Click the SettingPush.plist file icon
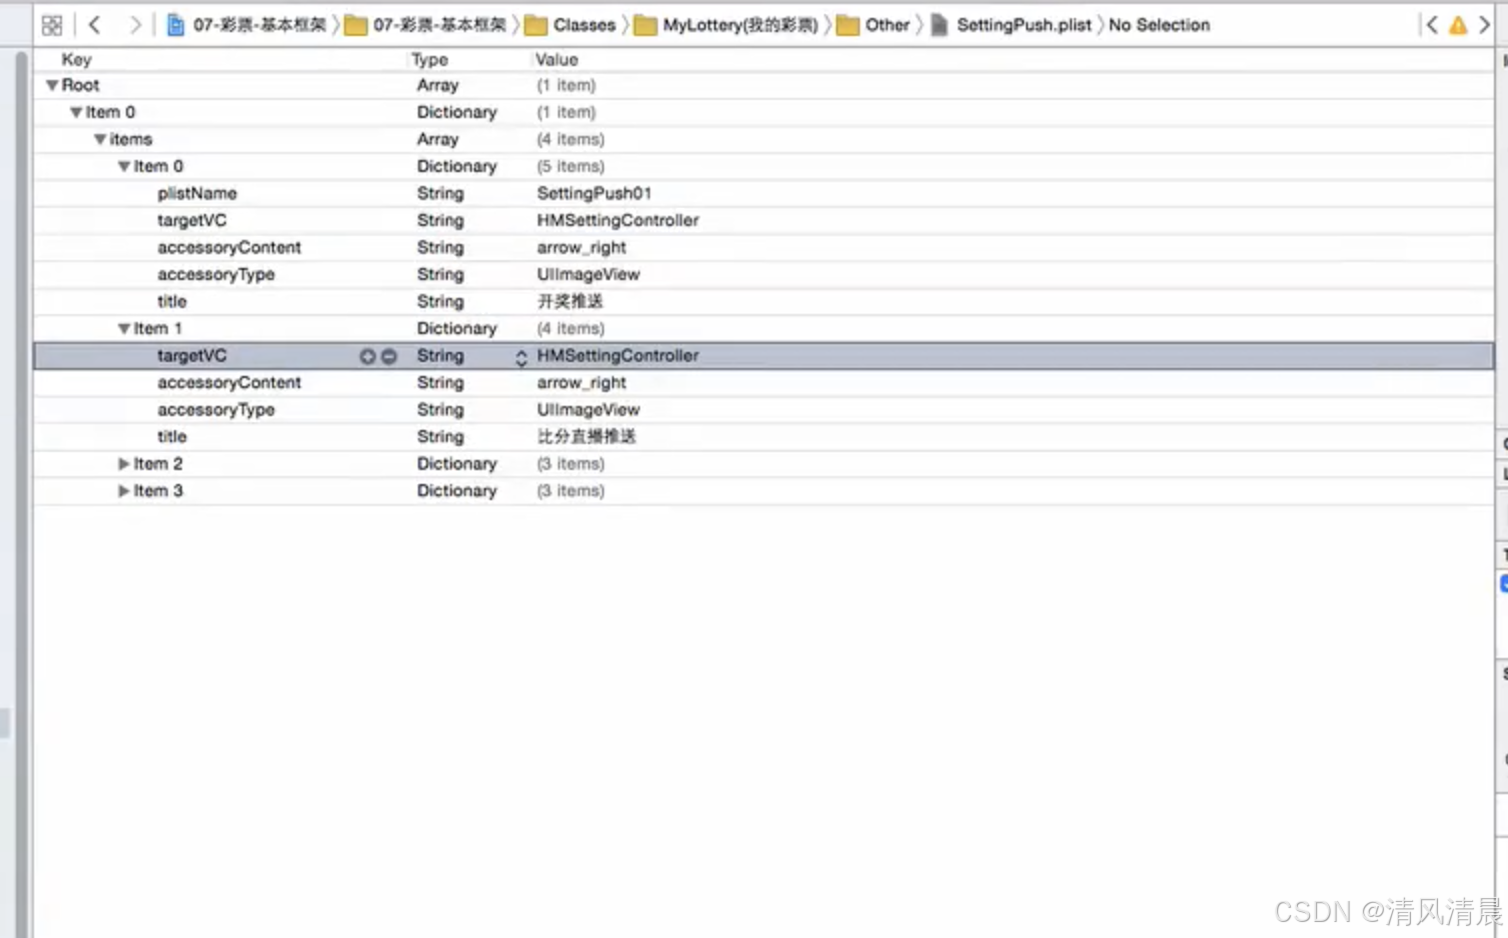1508x938 pixels. [939, 25]
